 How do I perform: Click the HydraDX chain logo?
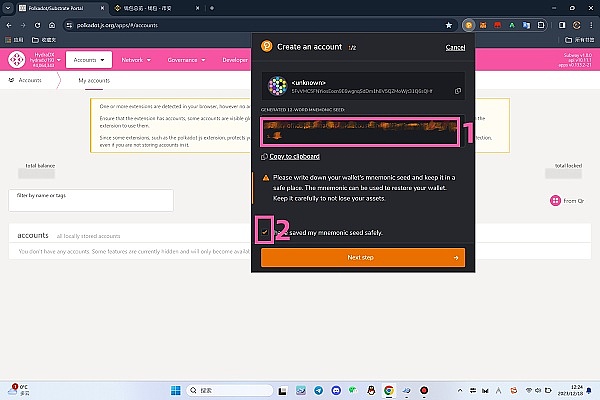[x=17, y=60]
